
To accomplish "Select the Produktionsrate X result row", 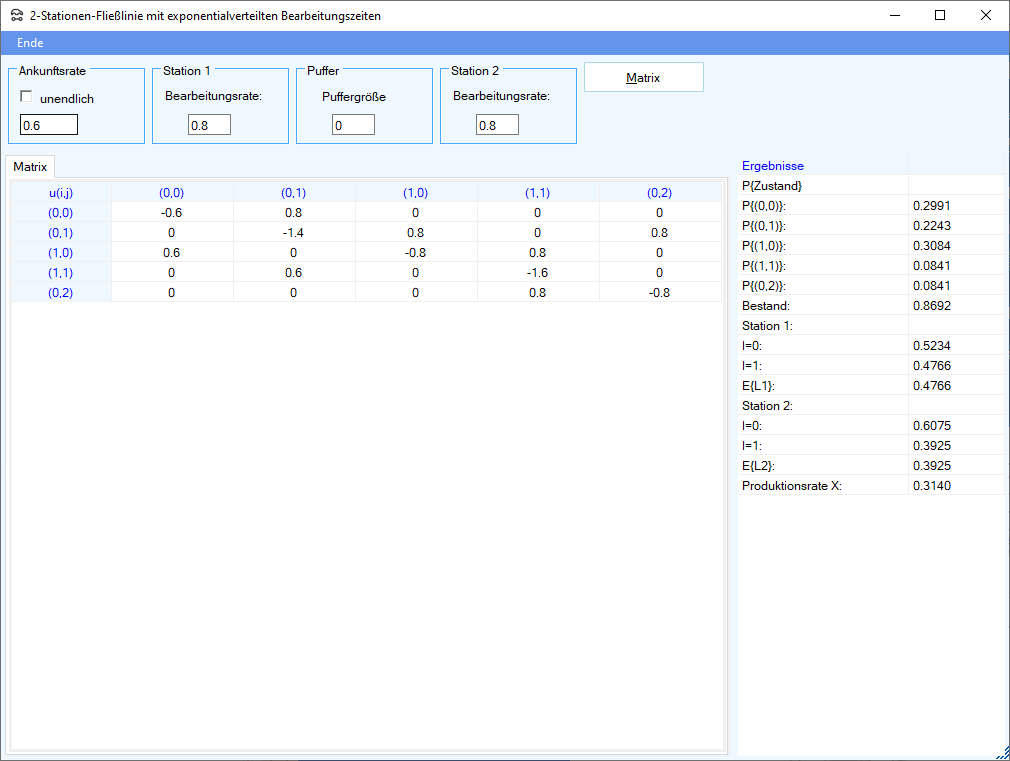I will point(822,485).
